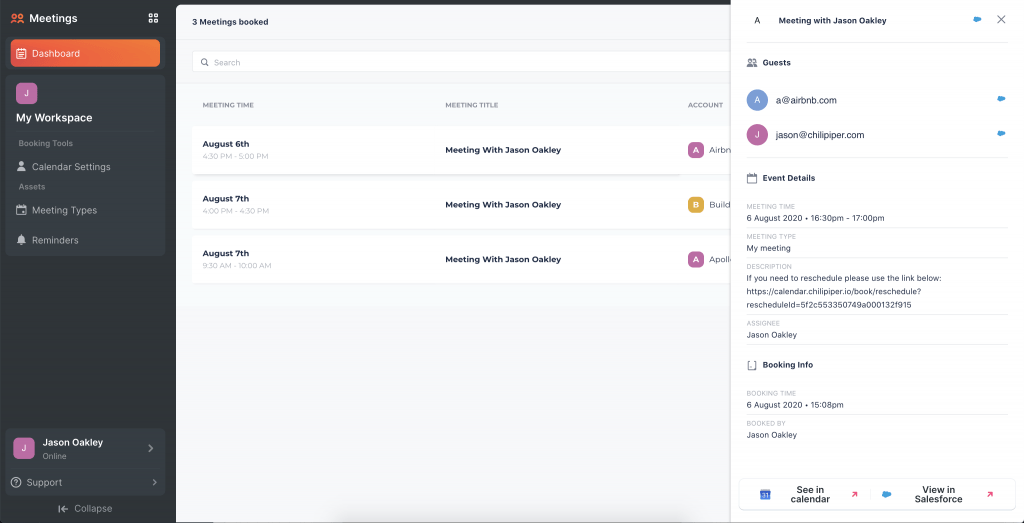Click the meeting time value 6 August 2020
The image size is (1024, 523).
pyautogui.click(x=815, y=218)
